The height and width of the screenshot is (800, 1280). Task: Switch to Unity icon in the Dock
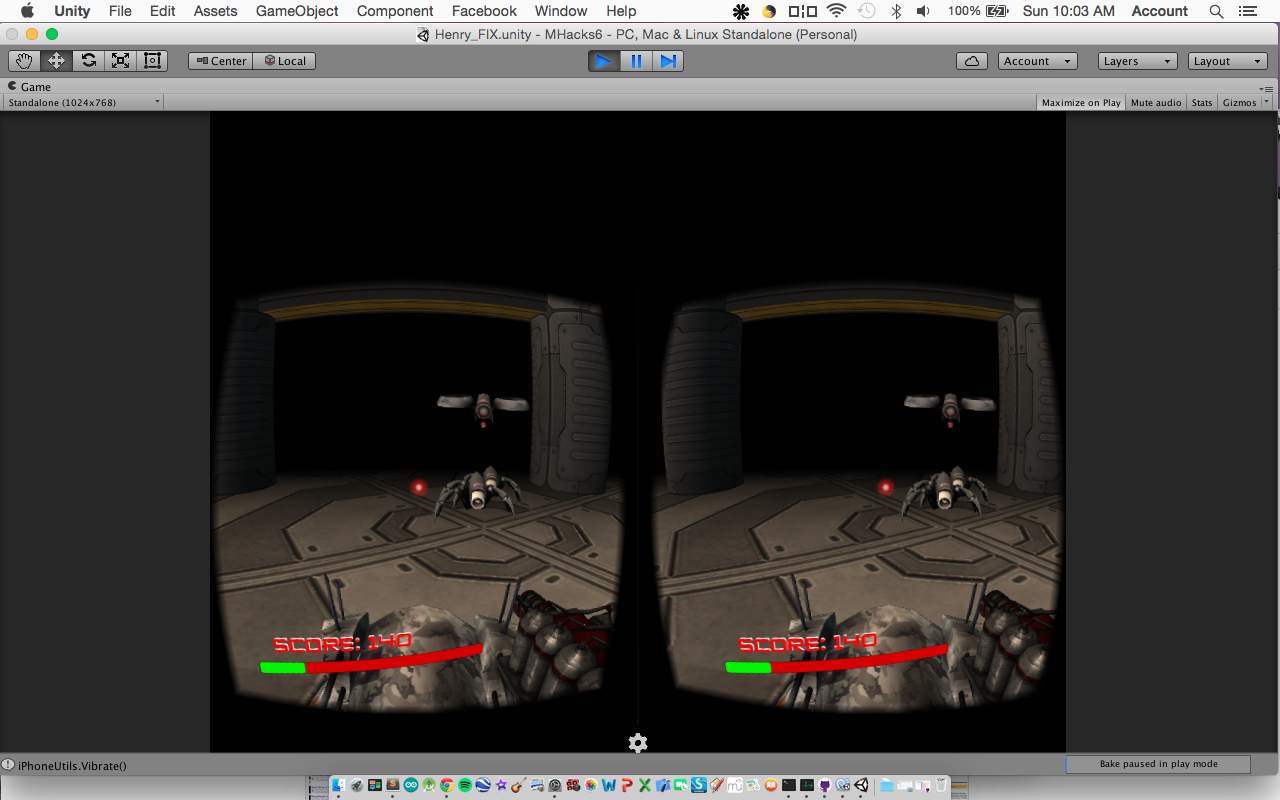click(861, 785)
